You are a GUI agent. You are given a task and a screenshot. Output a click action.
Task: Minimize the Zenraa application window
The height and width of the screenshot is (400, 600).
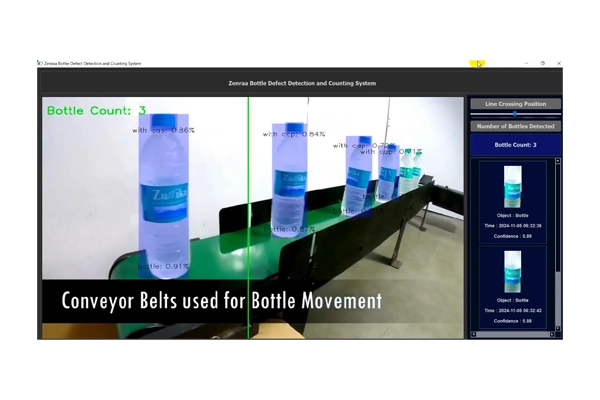[x=527, y=63]
